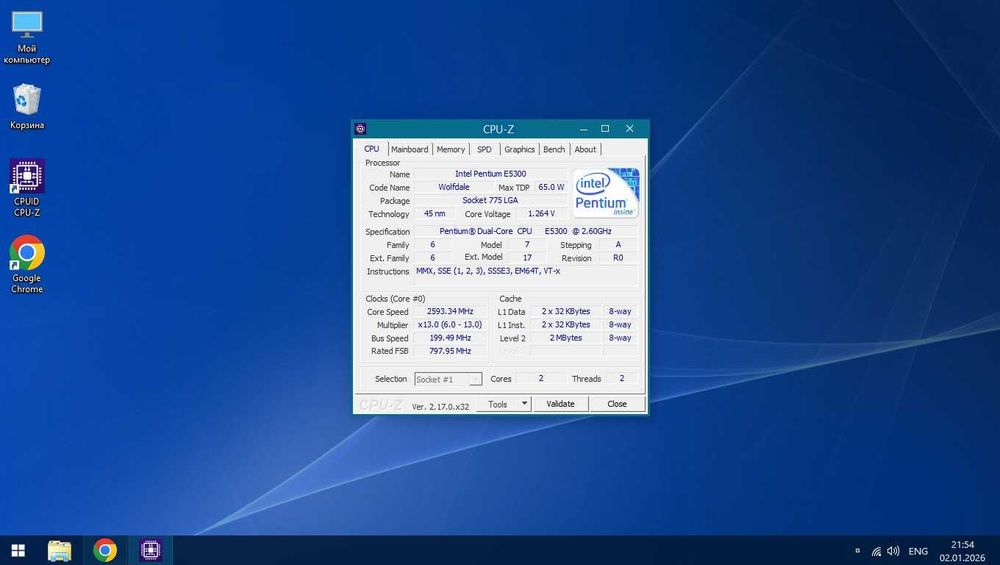Close CPU-Z via title bar X
This screenshot has height=565, width=1000.
[629, 129]
